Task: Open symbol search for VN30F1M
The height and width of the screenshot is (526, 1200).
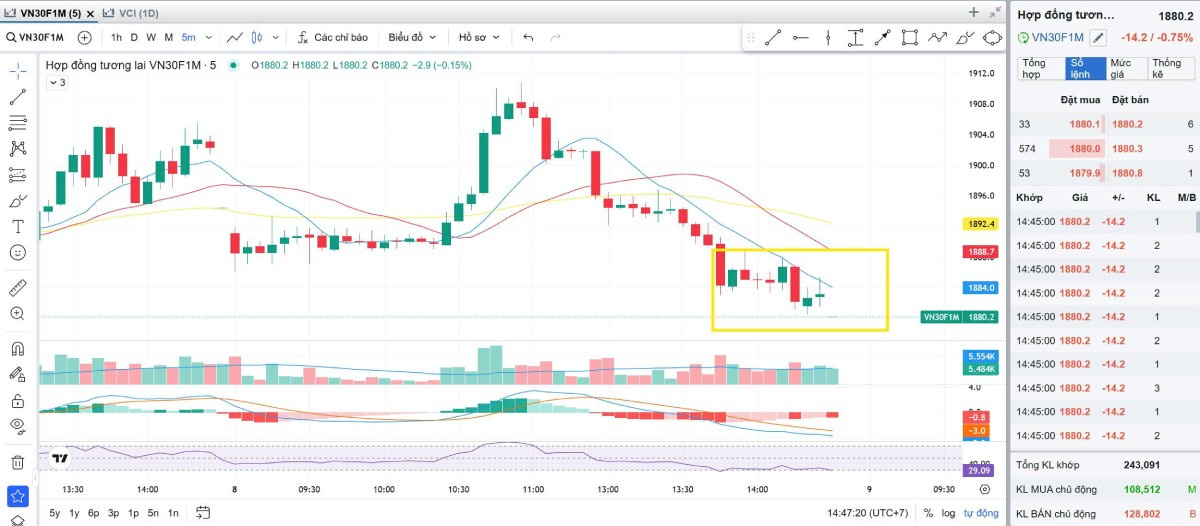Action: [35, 37]
